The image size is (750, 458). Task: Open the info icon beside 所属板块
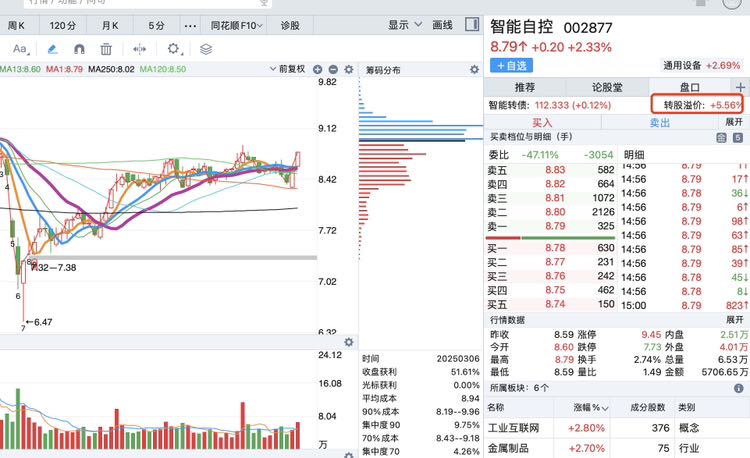point(739,388)
